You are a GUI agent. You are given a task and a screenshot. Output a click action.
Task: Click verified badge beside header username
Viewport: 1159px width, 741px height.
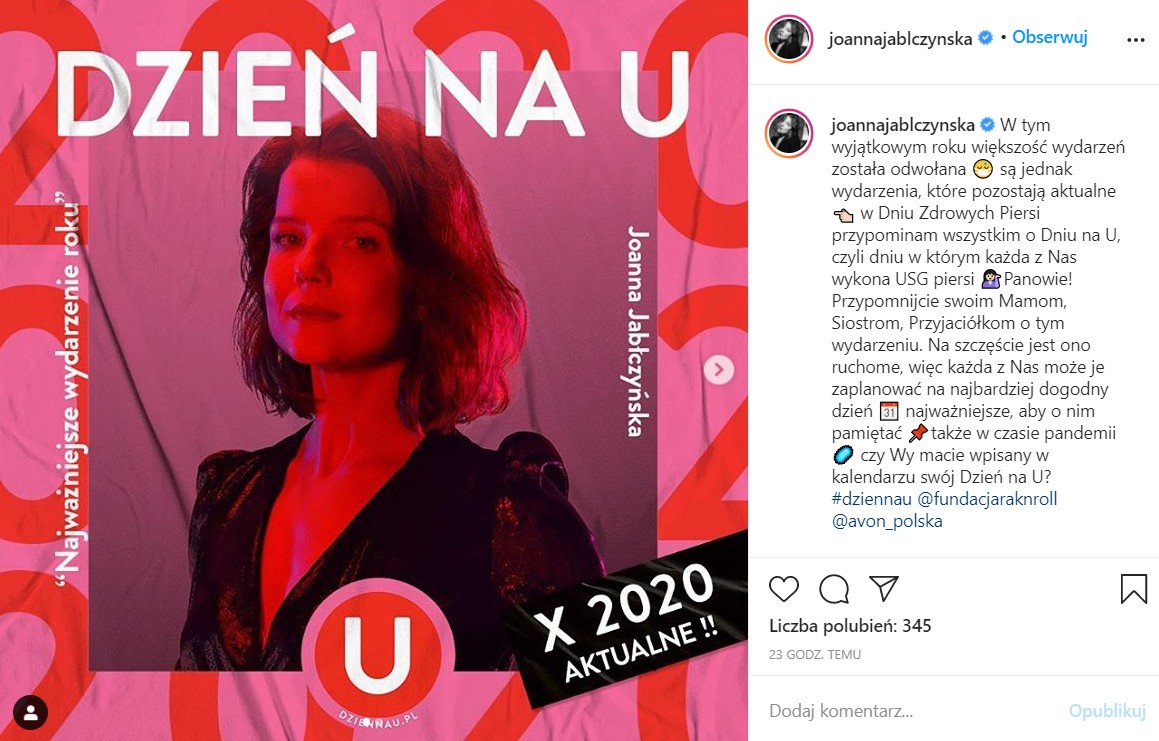click(985, 38)
